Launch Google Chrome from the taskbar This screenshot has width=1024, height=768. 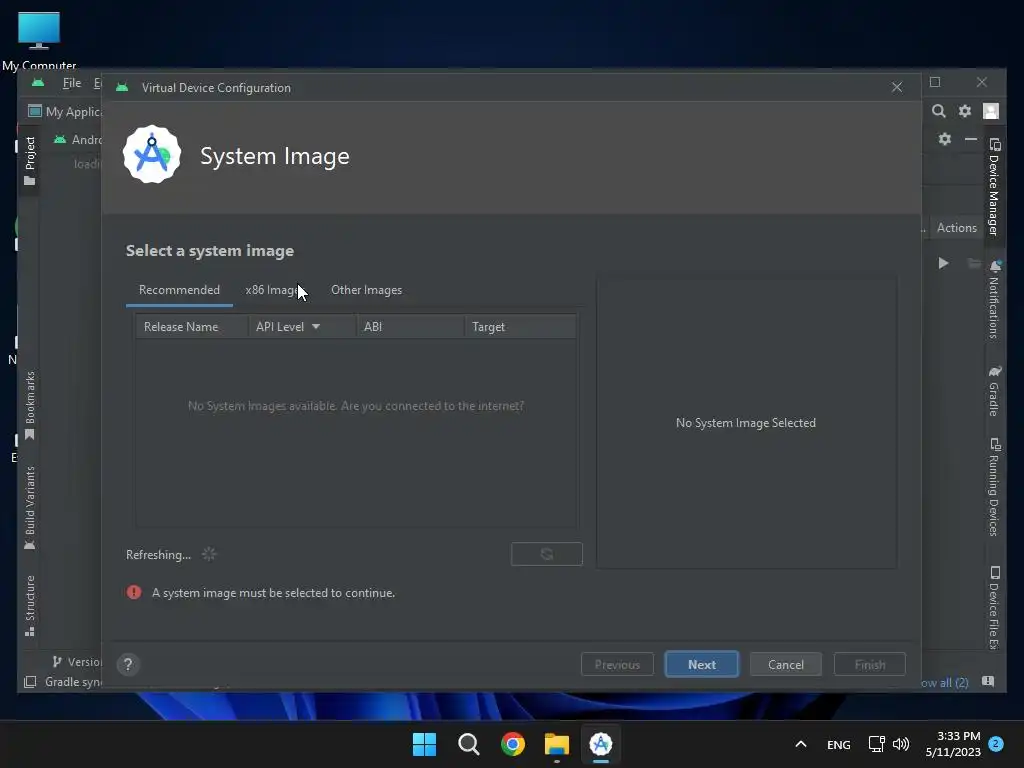pyautogui.click(x=513, y=744)
